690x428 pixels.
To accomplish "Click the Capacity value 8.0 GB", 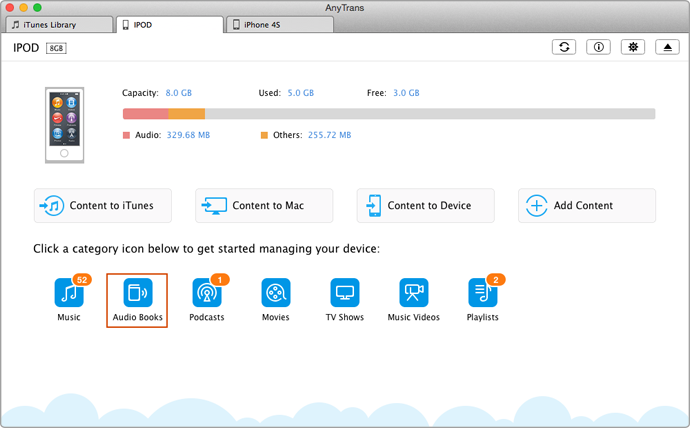I will (x=179, y=93).
